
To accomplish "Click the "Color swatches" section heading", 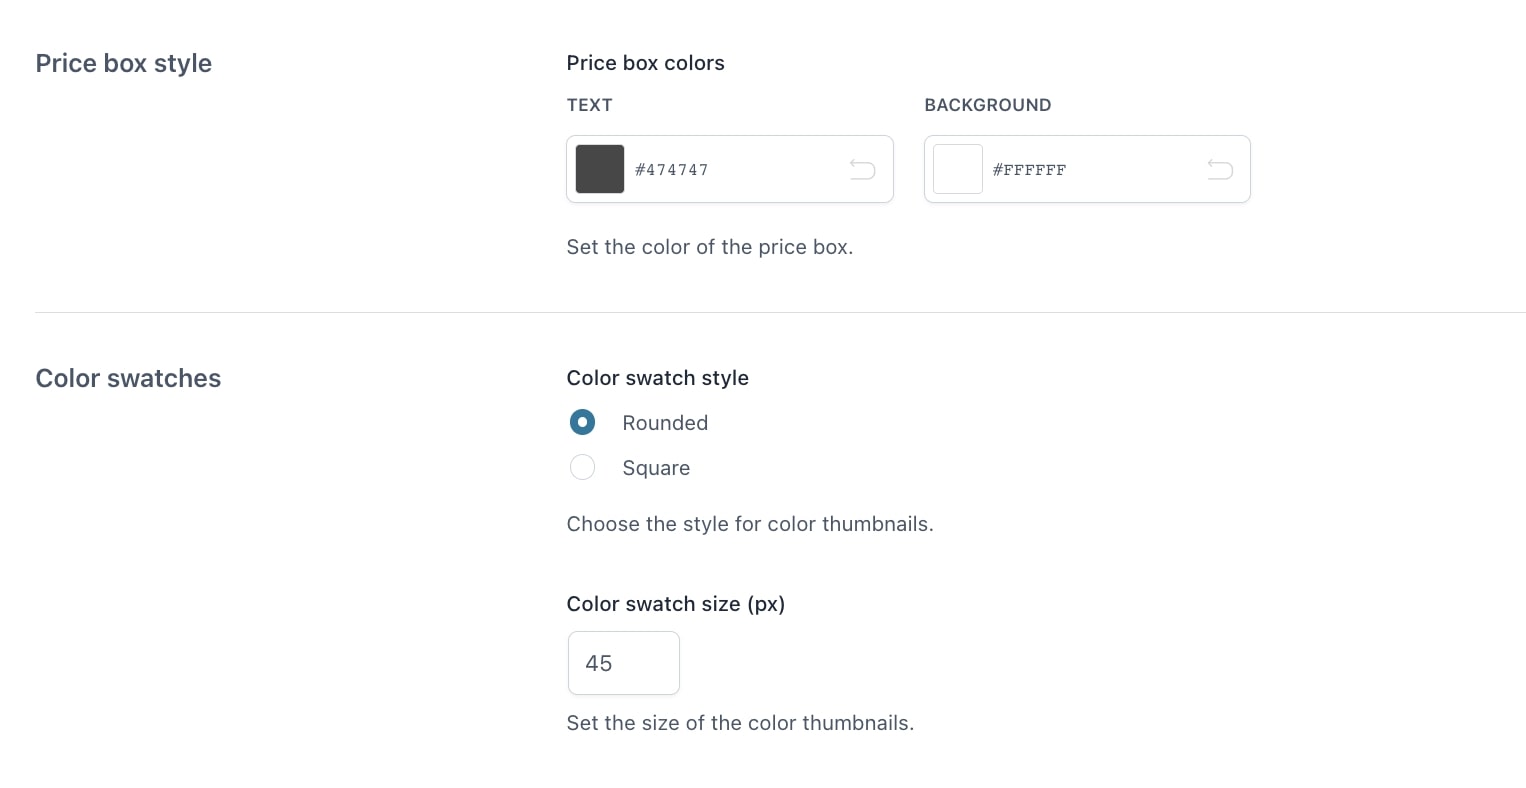I will 128,378.
